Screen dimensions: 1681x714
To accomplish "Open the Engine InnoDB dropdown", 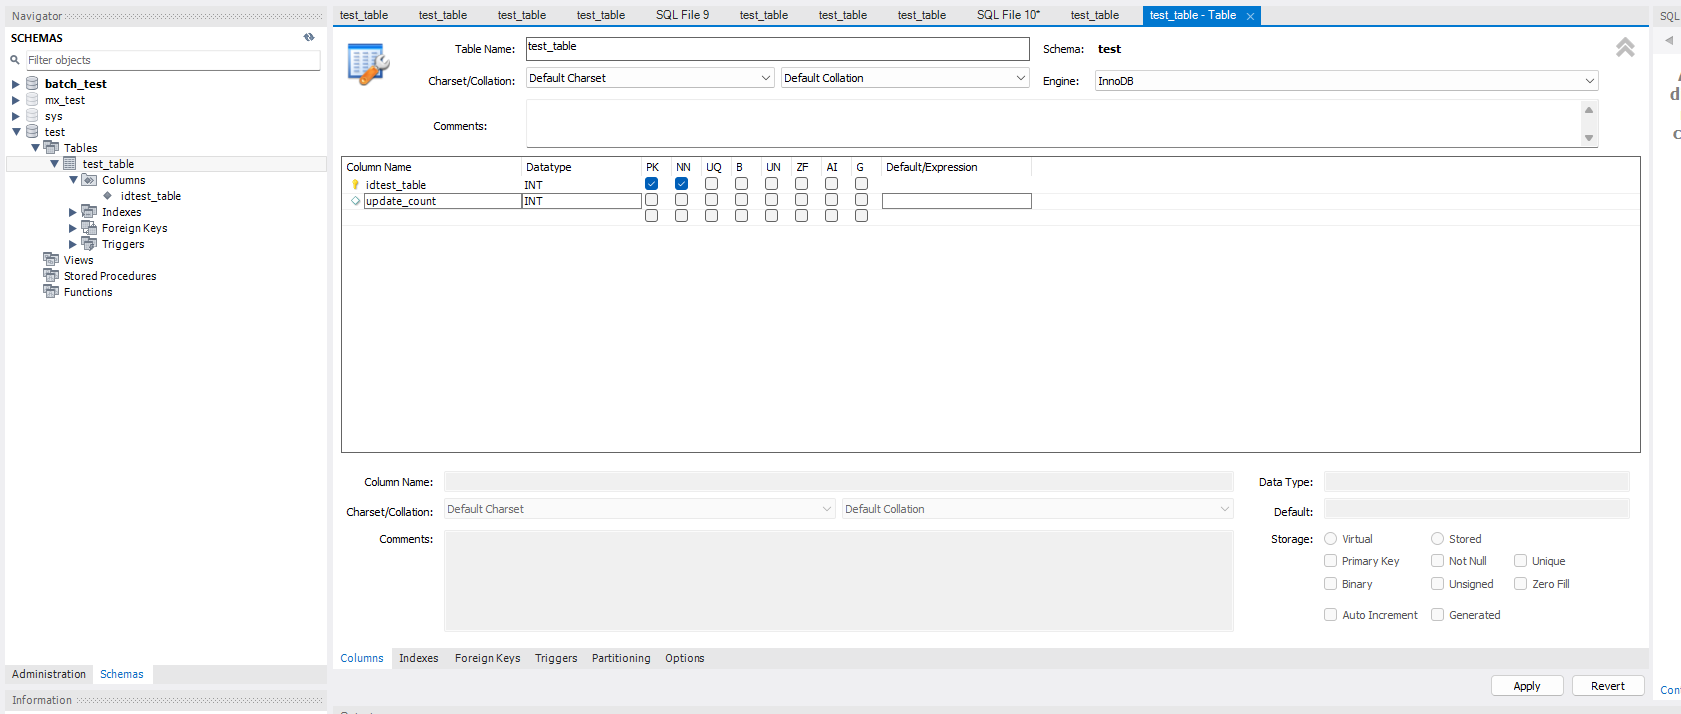I will pyautogui.click(x=1346, y=81).
